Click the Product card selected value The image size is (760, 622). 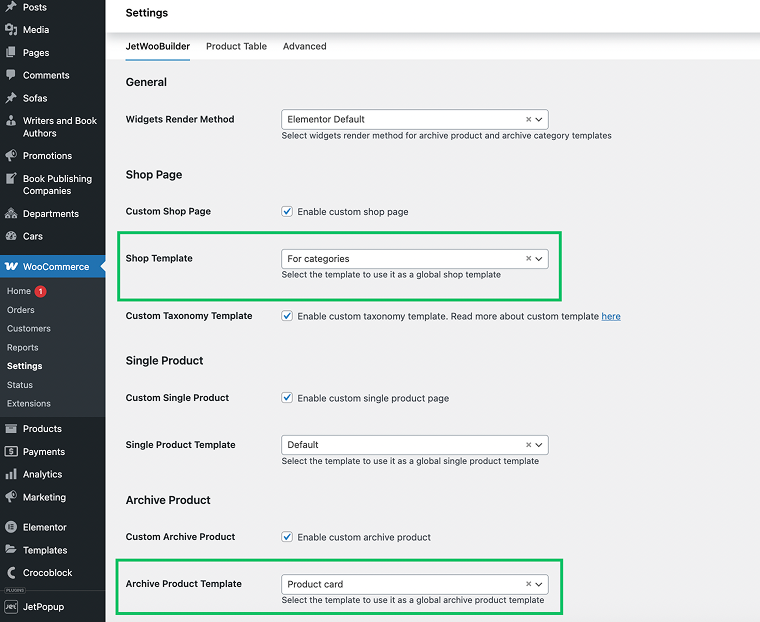tap(315, 584)
